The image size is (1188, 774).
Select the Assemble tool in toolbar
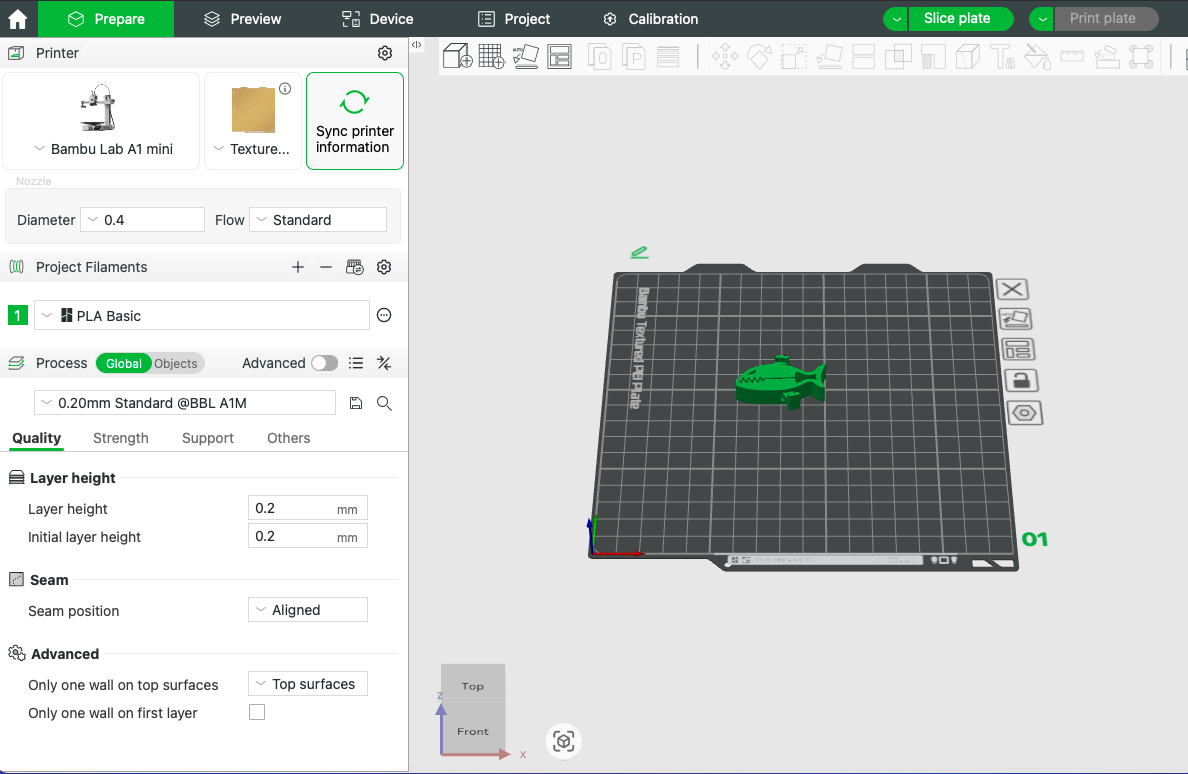(x=1107, y=57)
